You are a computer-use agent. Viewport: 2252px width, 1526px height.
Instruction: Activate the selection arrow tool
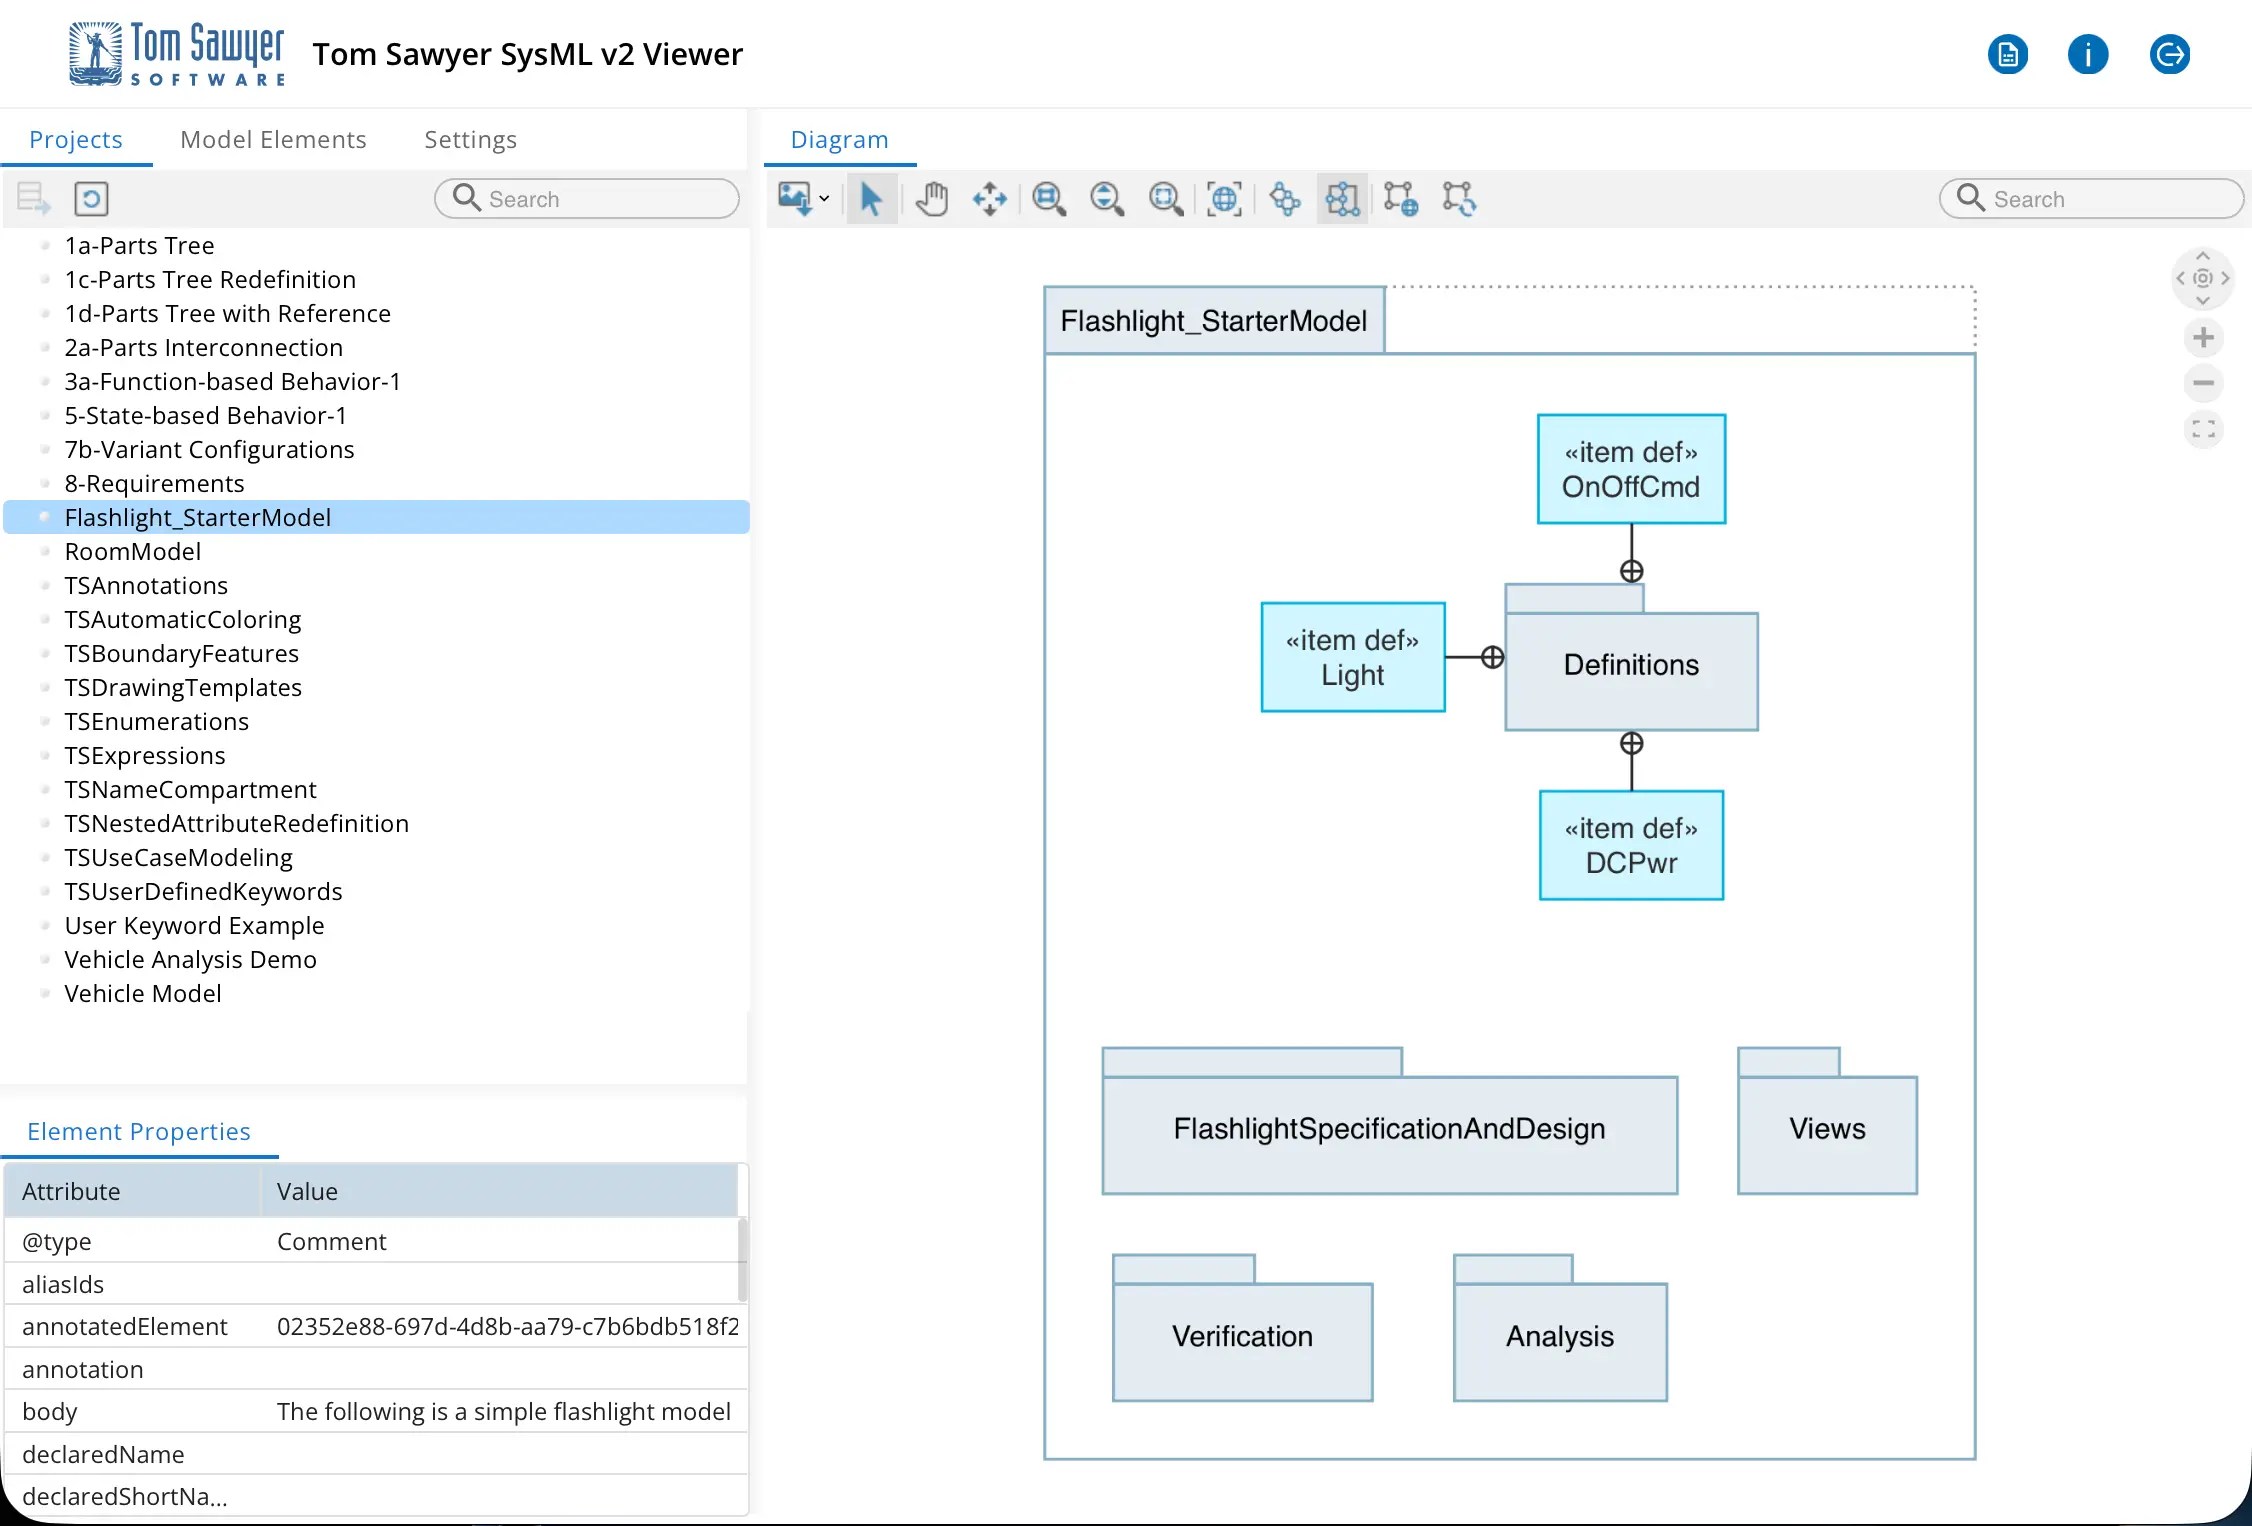click(869, 199)
